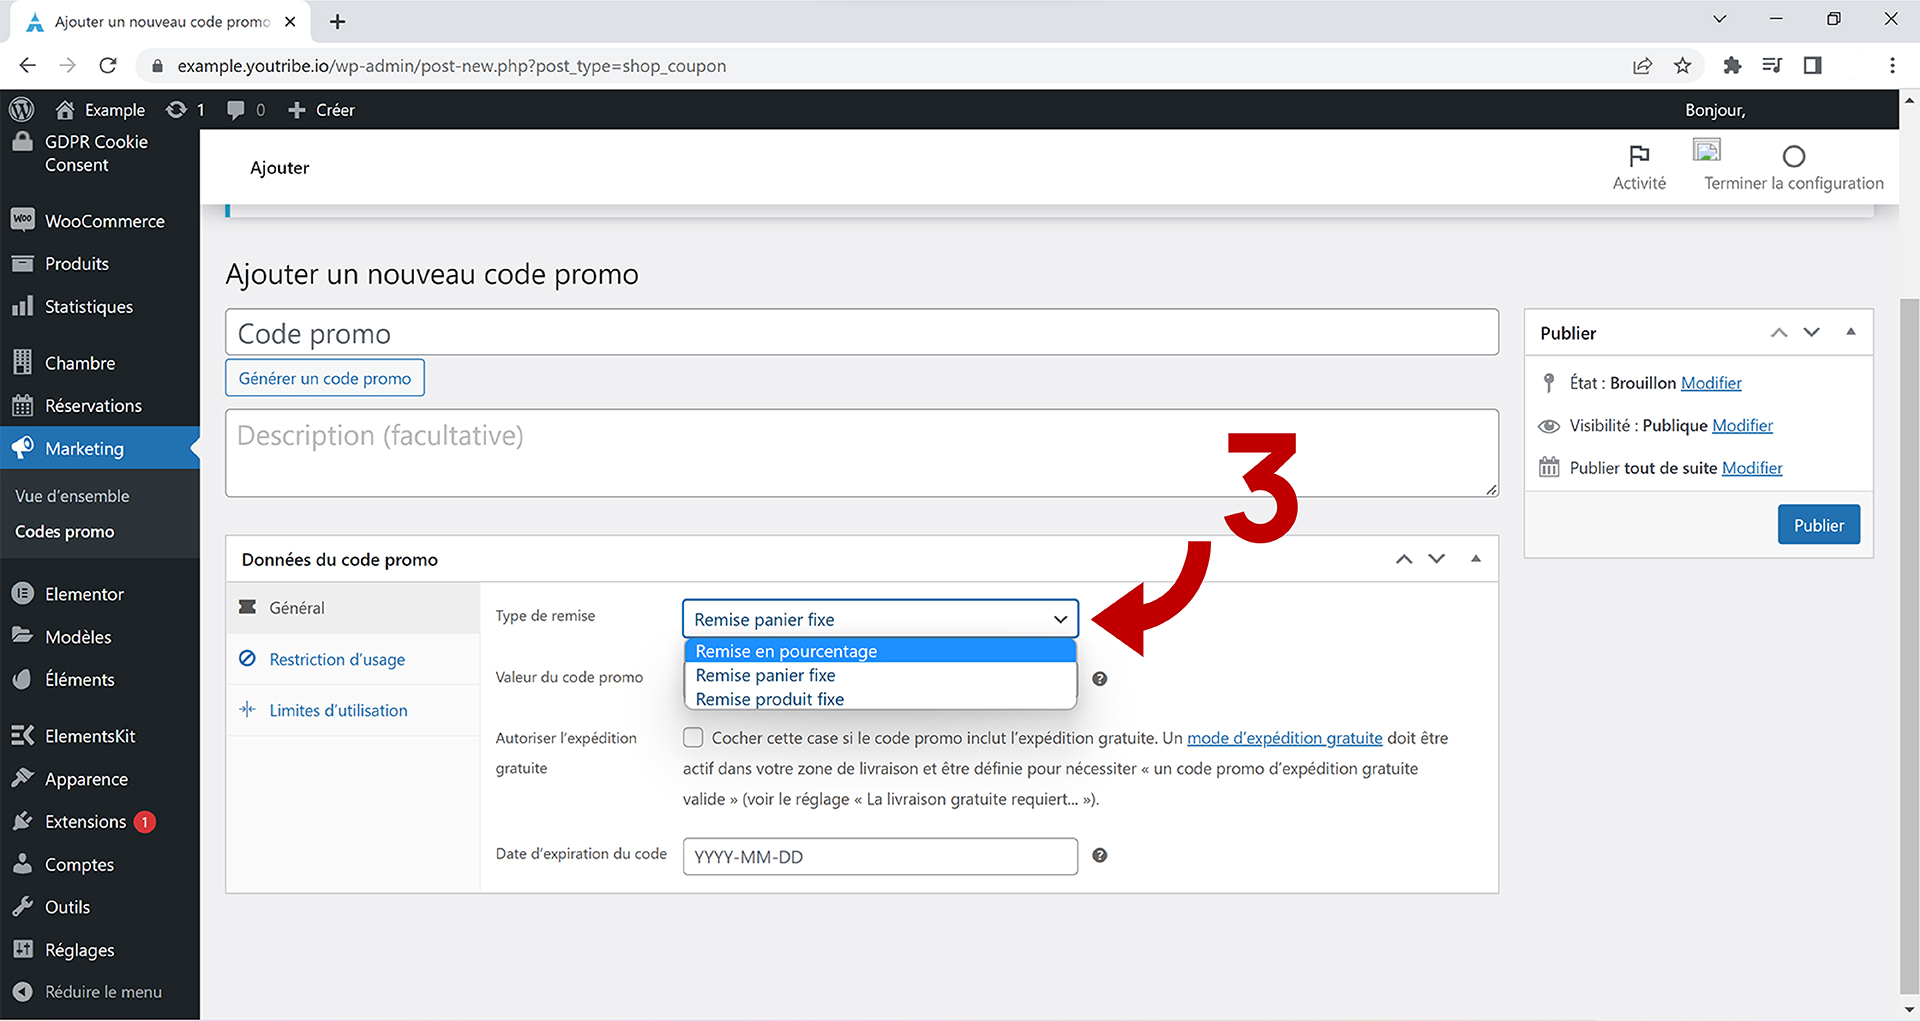Click Générer un code promo button
Screen dimensions: 1920x1021
tap(325, 378)
